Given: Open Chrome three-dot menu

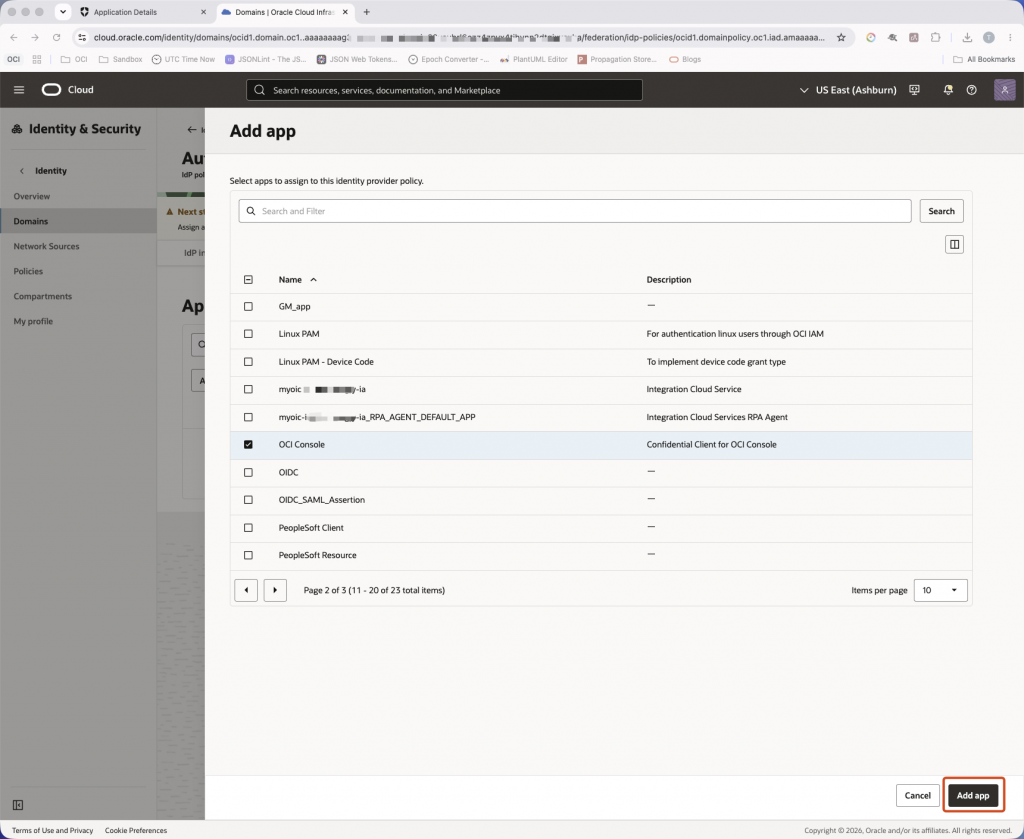Looking at the screenshot, I should (x=1010, y=38).
